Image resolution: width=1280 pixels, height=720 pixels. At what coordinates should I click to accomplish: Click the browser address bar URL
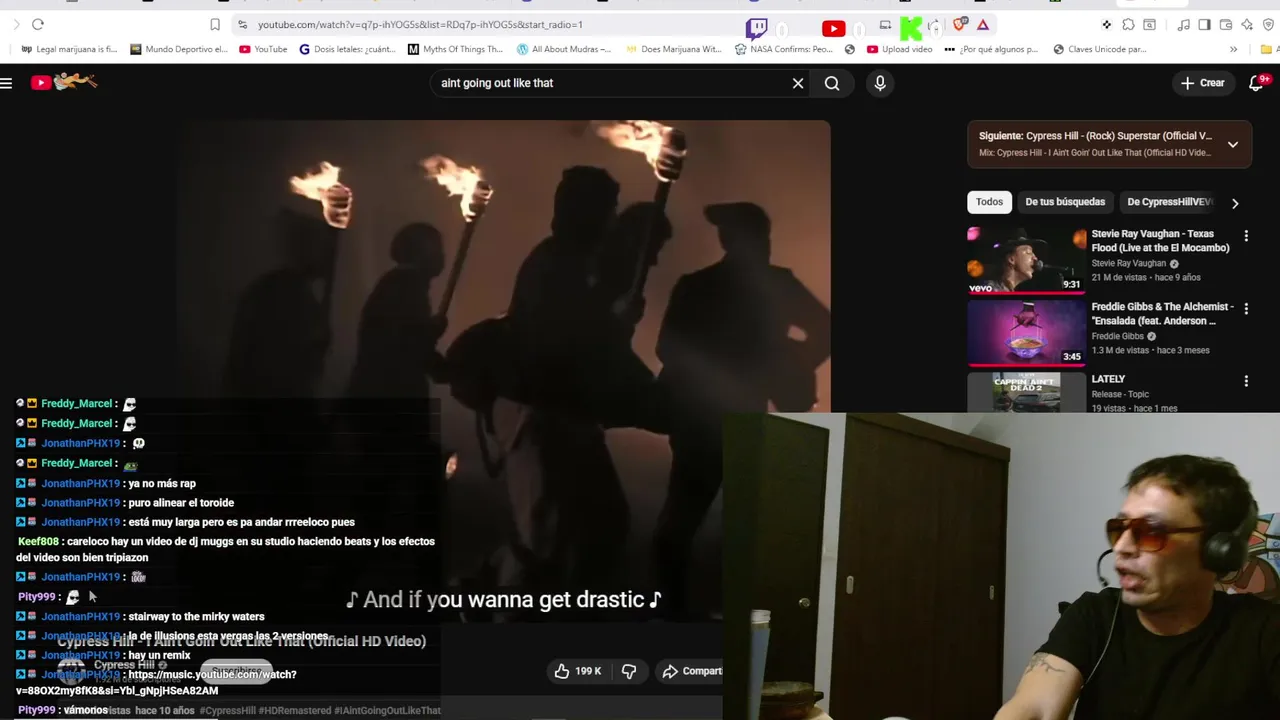[x=420, y=24]
